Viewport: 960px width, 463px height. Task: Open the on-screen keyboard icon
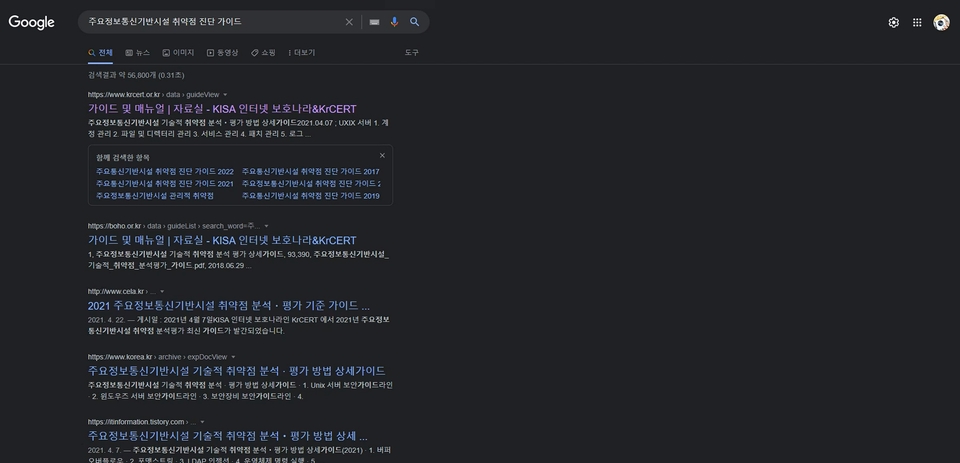point(374,22)
